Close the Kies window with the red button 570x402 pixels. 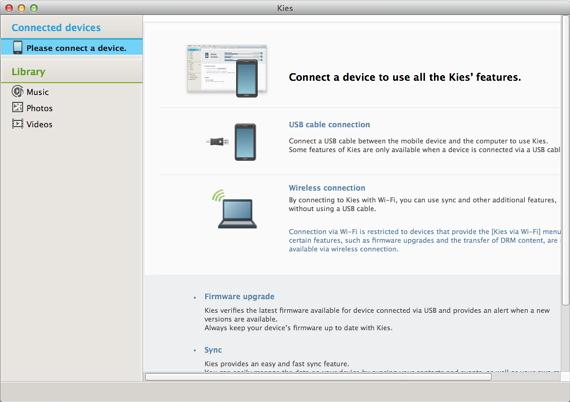[x=9, y=8]
